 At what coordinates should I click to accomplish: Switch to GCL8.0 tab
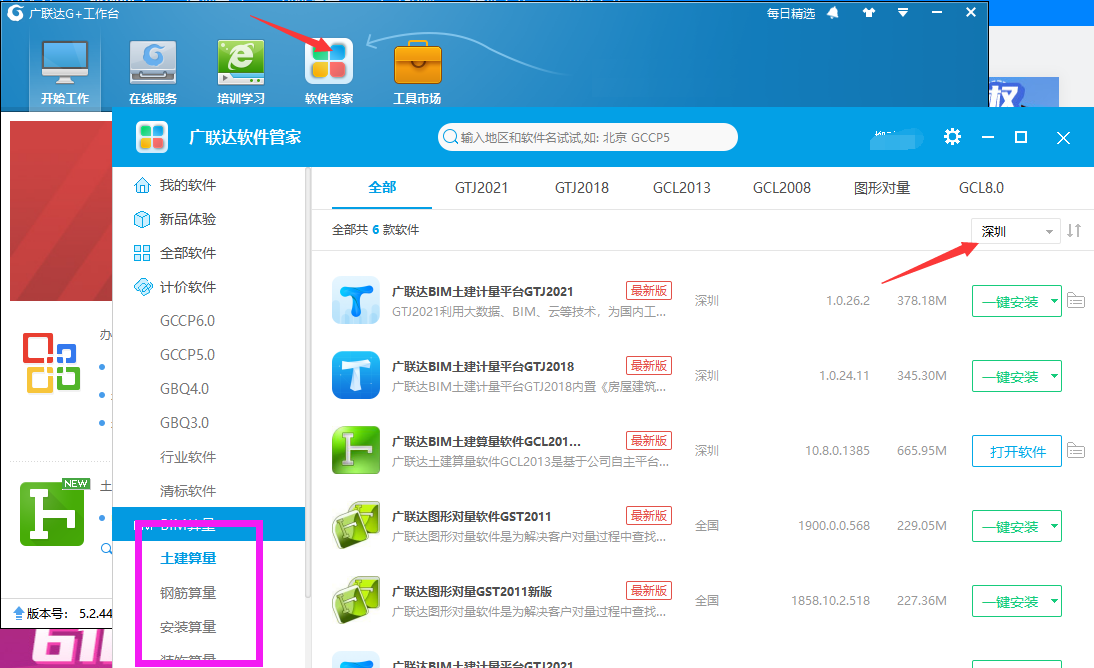(981, 188)
